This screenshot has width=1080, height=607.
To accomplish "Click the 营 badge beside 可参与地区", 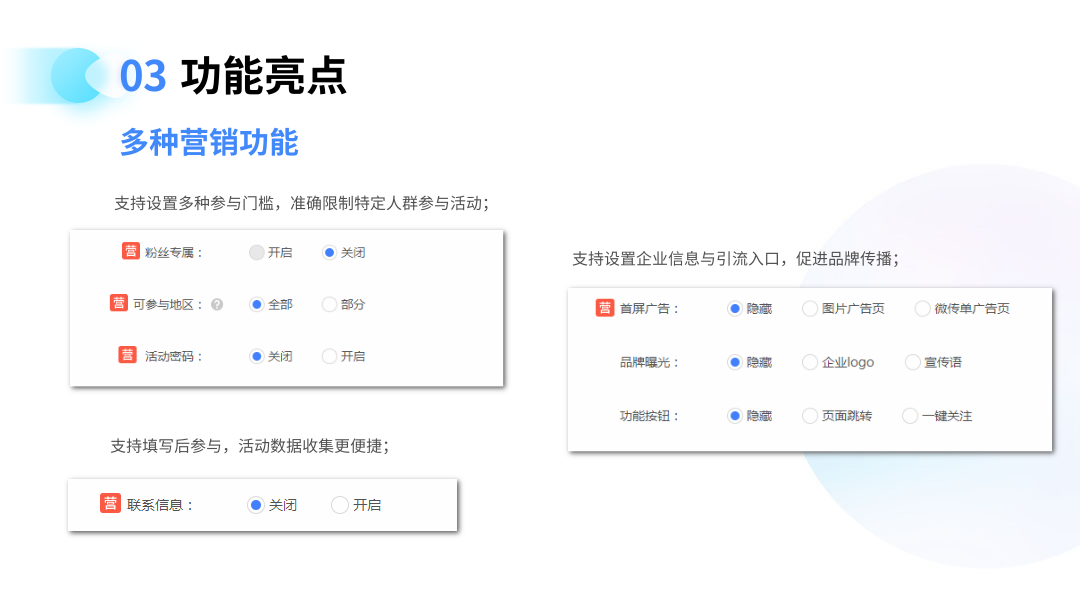I will tap(118, 303).
